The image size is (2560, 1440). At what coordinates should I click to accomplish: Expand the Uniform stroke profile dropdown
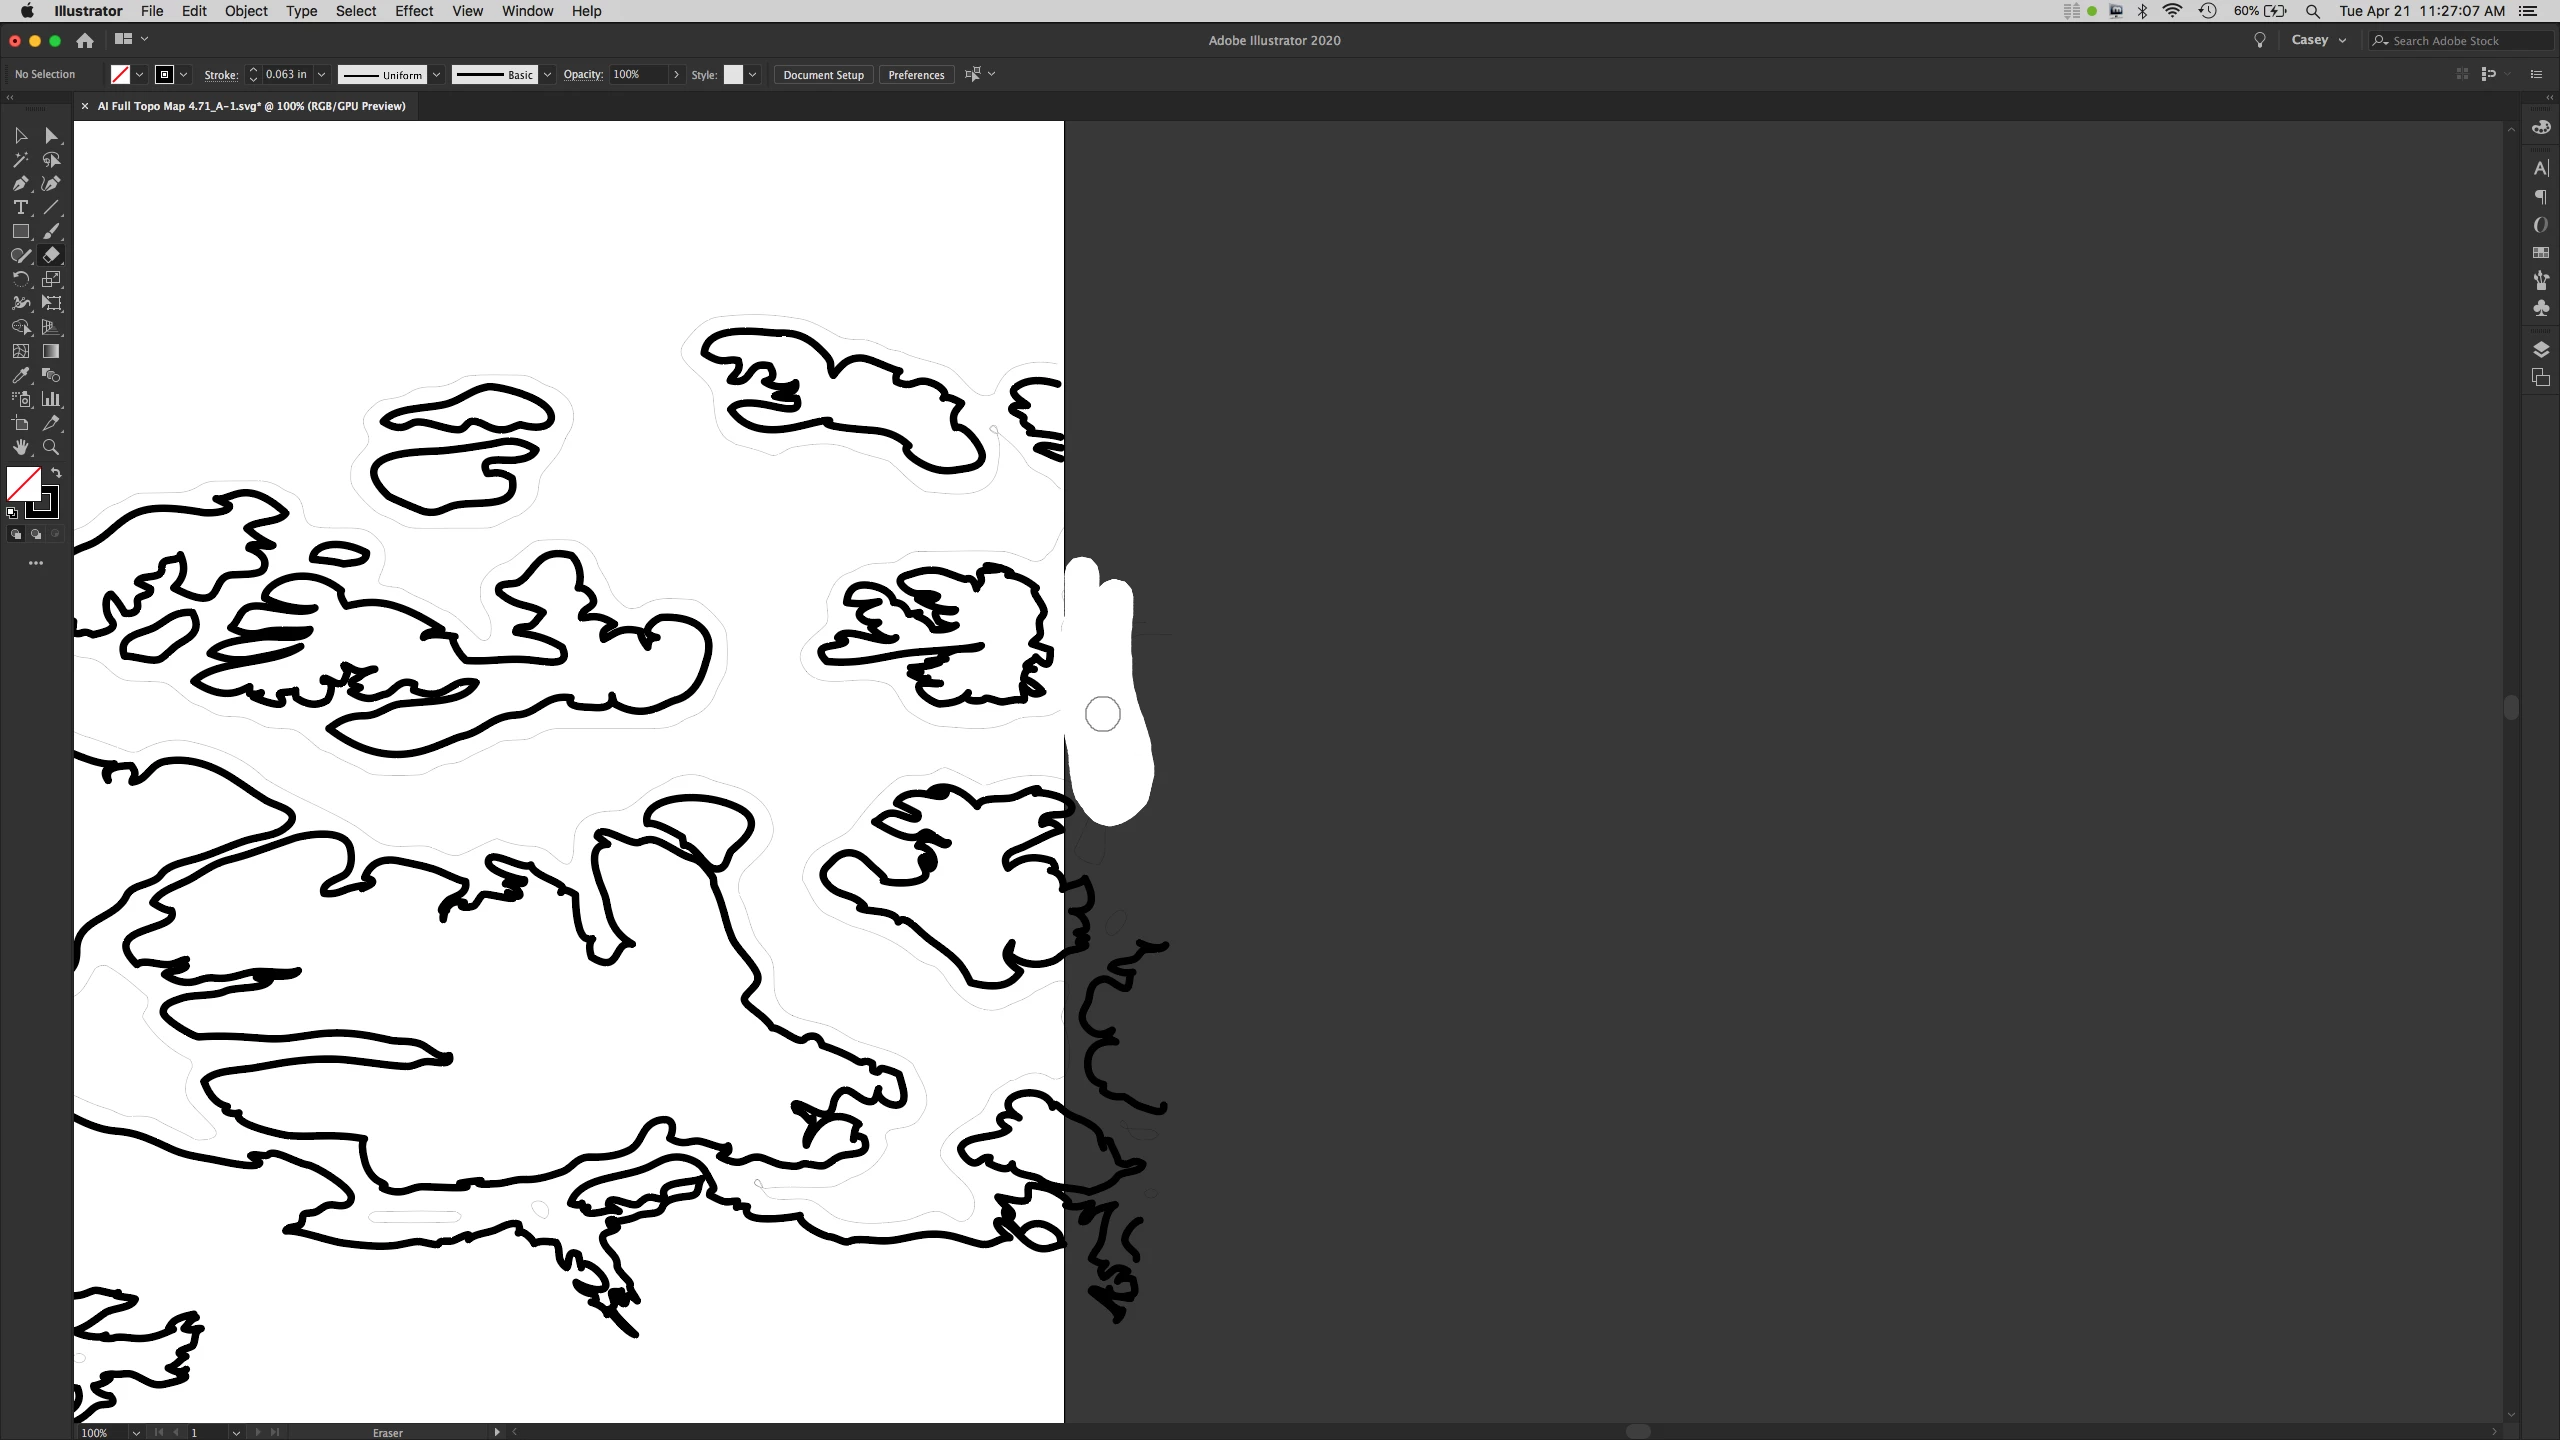[436, 75]
